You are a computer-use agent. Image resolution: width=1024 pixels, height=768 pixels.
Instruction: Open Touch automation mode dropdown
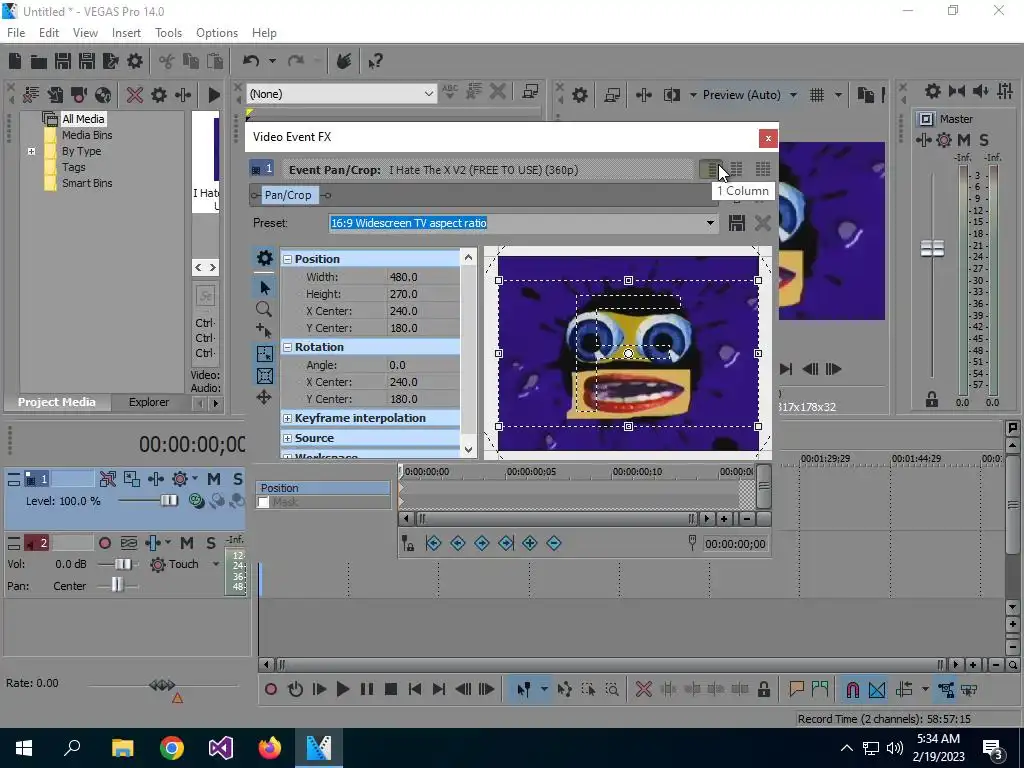(216, 564)
